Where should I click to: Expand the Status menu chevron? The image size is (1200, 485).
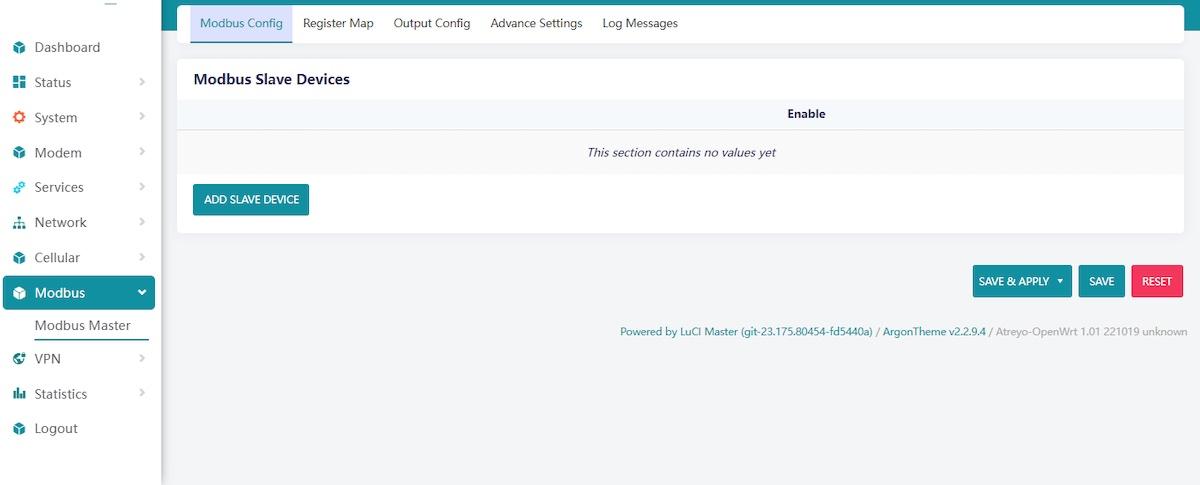142,82
